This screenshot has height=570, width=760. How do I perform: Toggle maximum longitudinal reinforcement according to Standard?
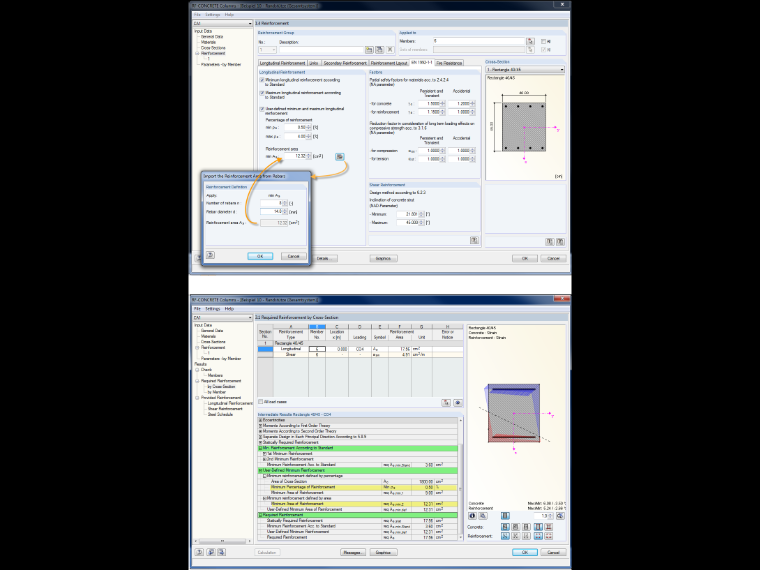[262, 93]
